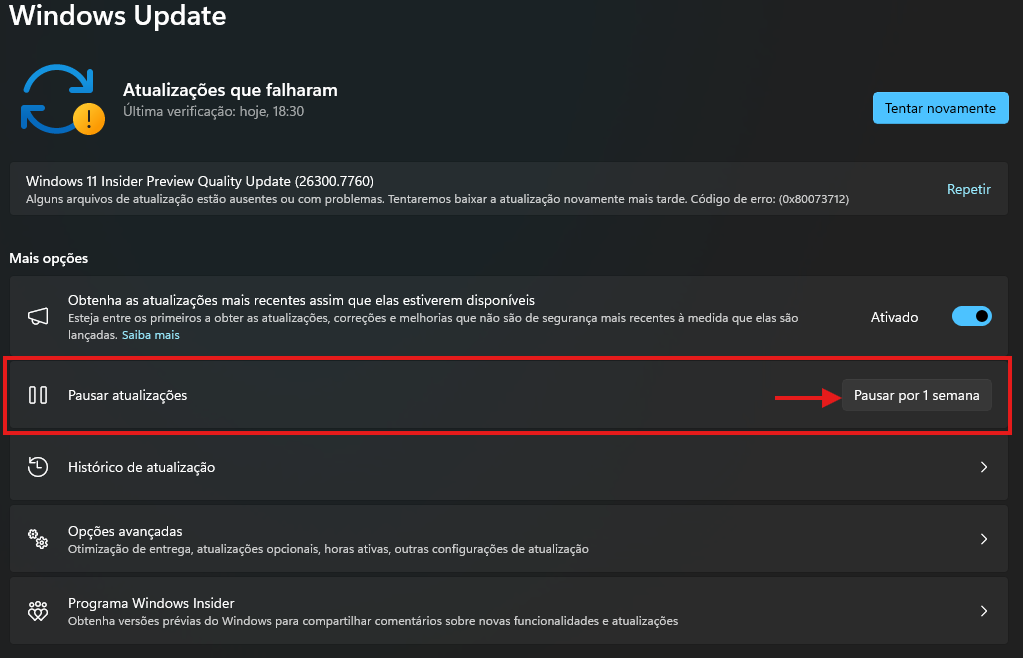Click the Ativado toggle label area

[x=895, y=317]
